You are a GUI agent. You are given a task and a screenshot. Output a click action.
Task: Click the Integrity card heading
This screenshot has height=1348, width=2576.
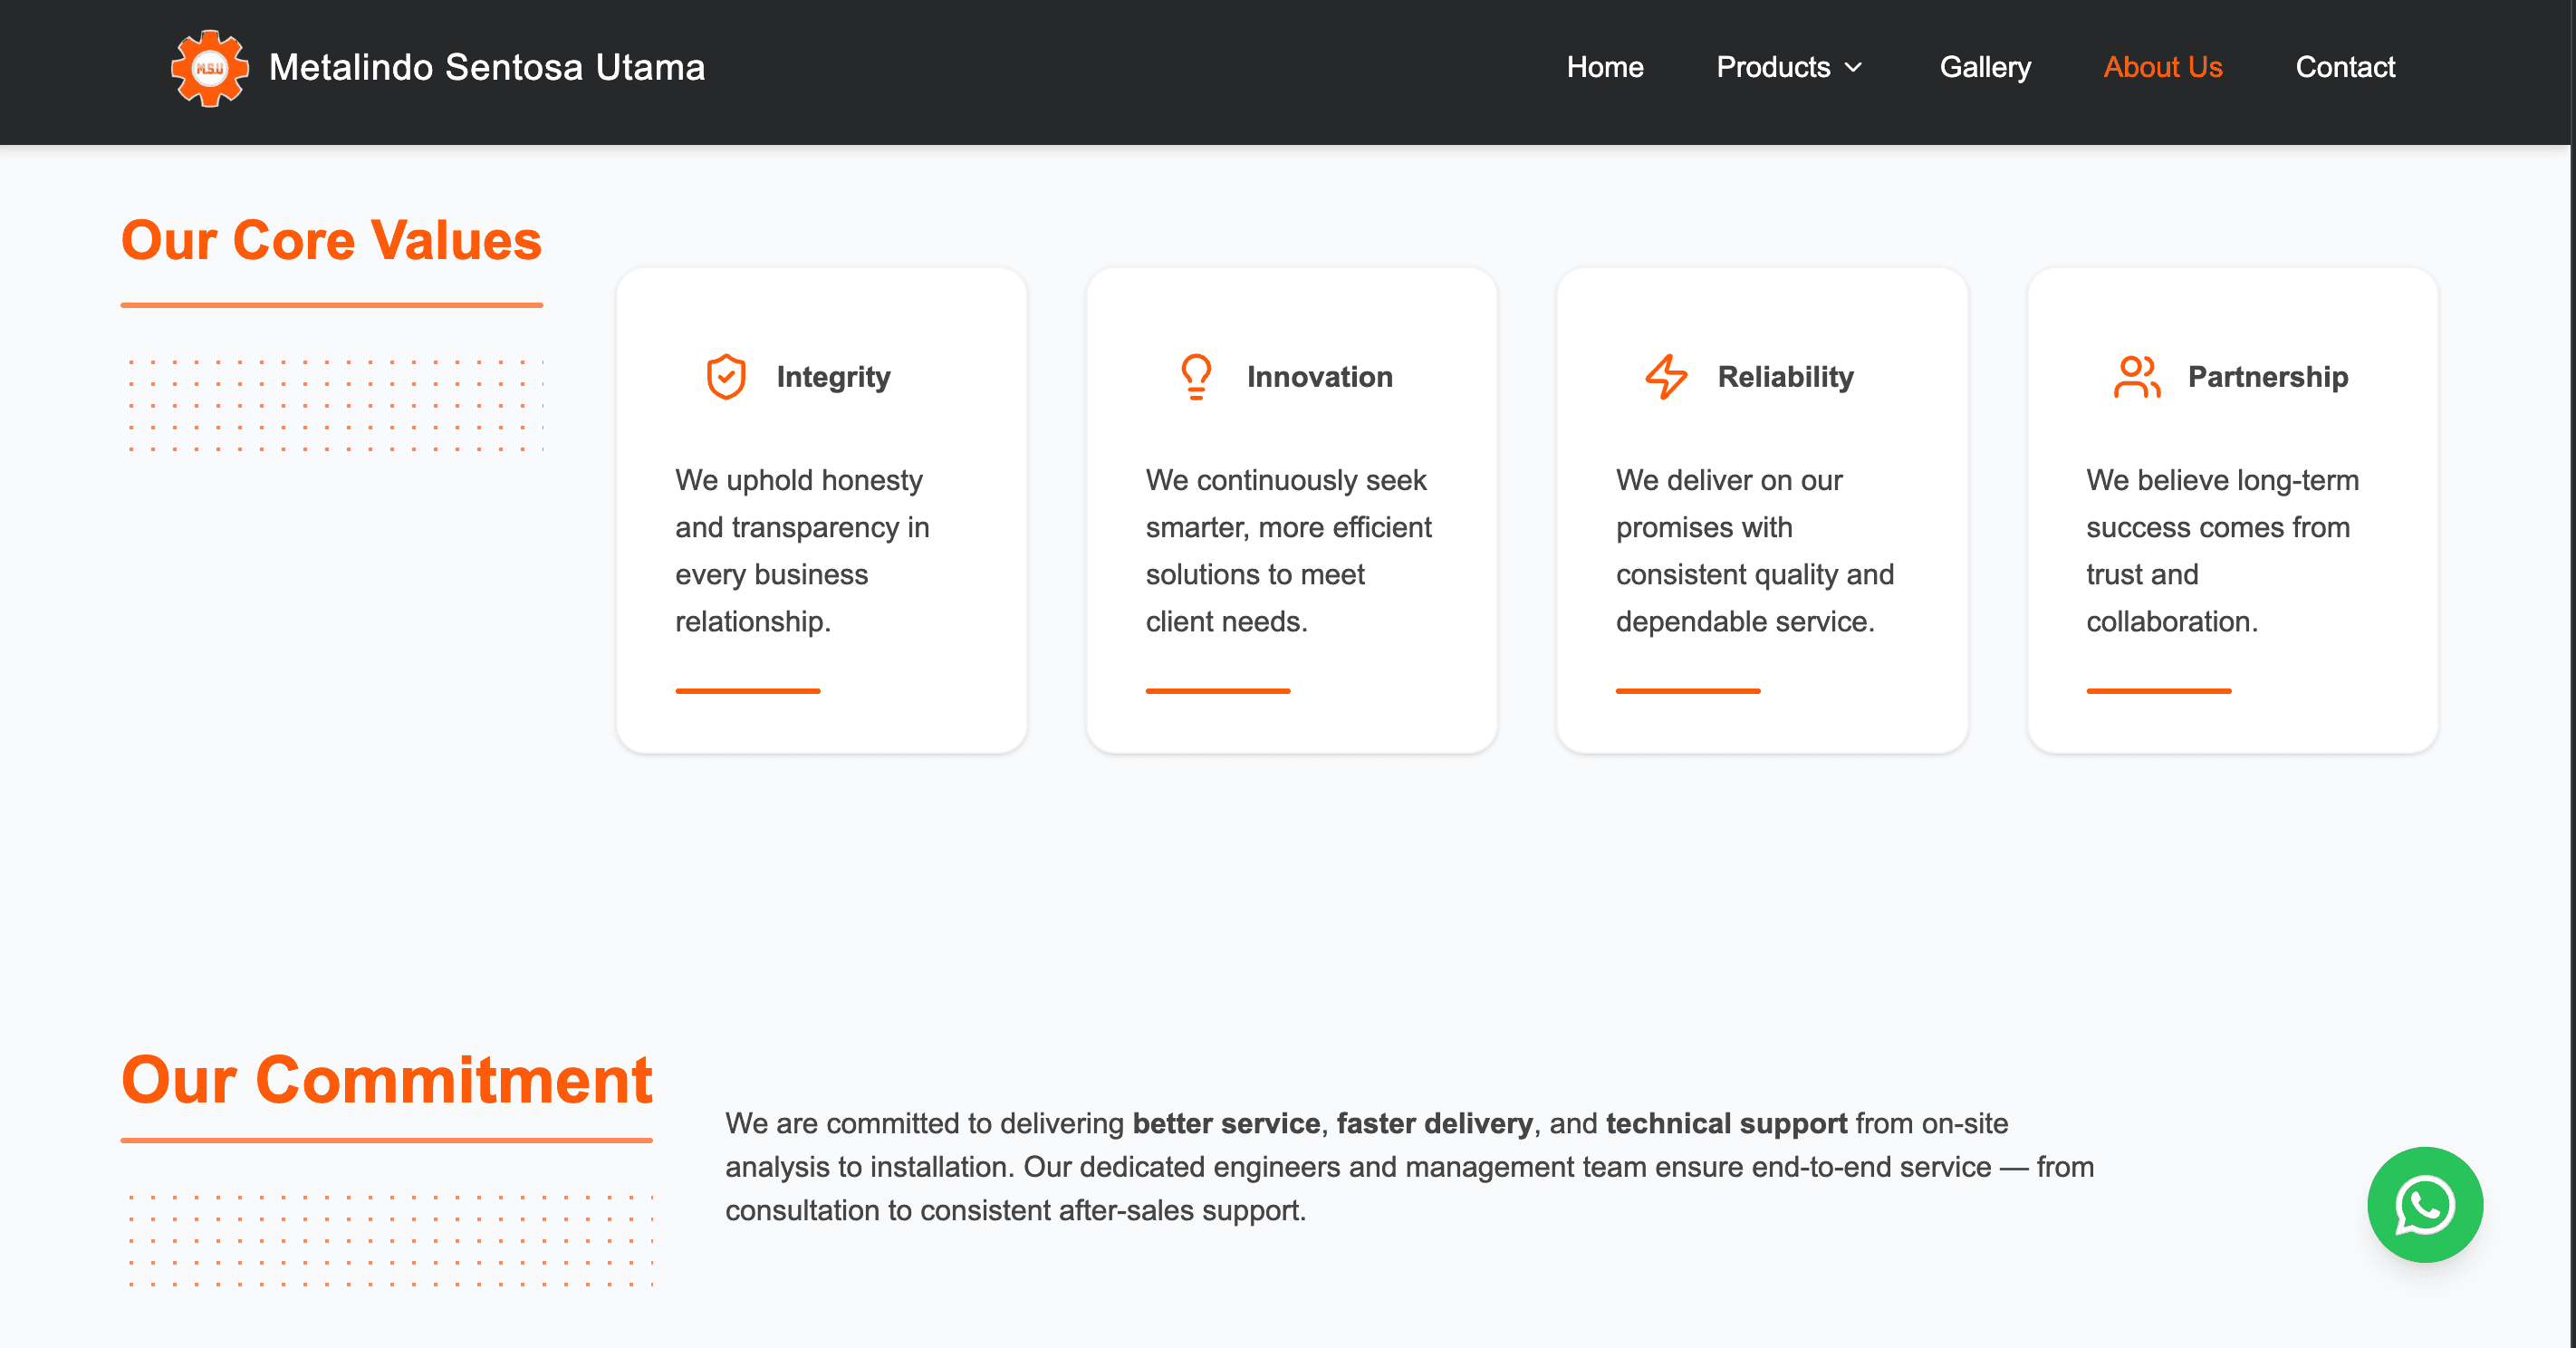(x=833, y=377)
